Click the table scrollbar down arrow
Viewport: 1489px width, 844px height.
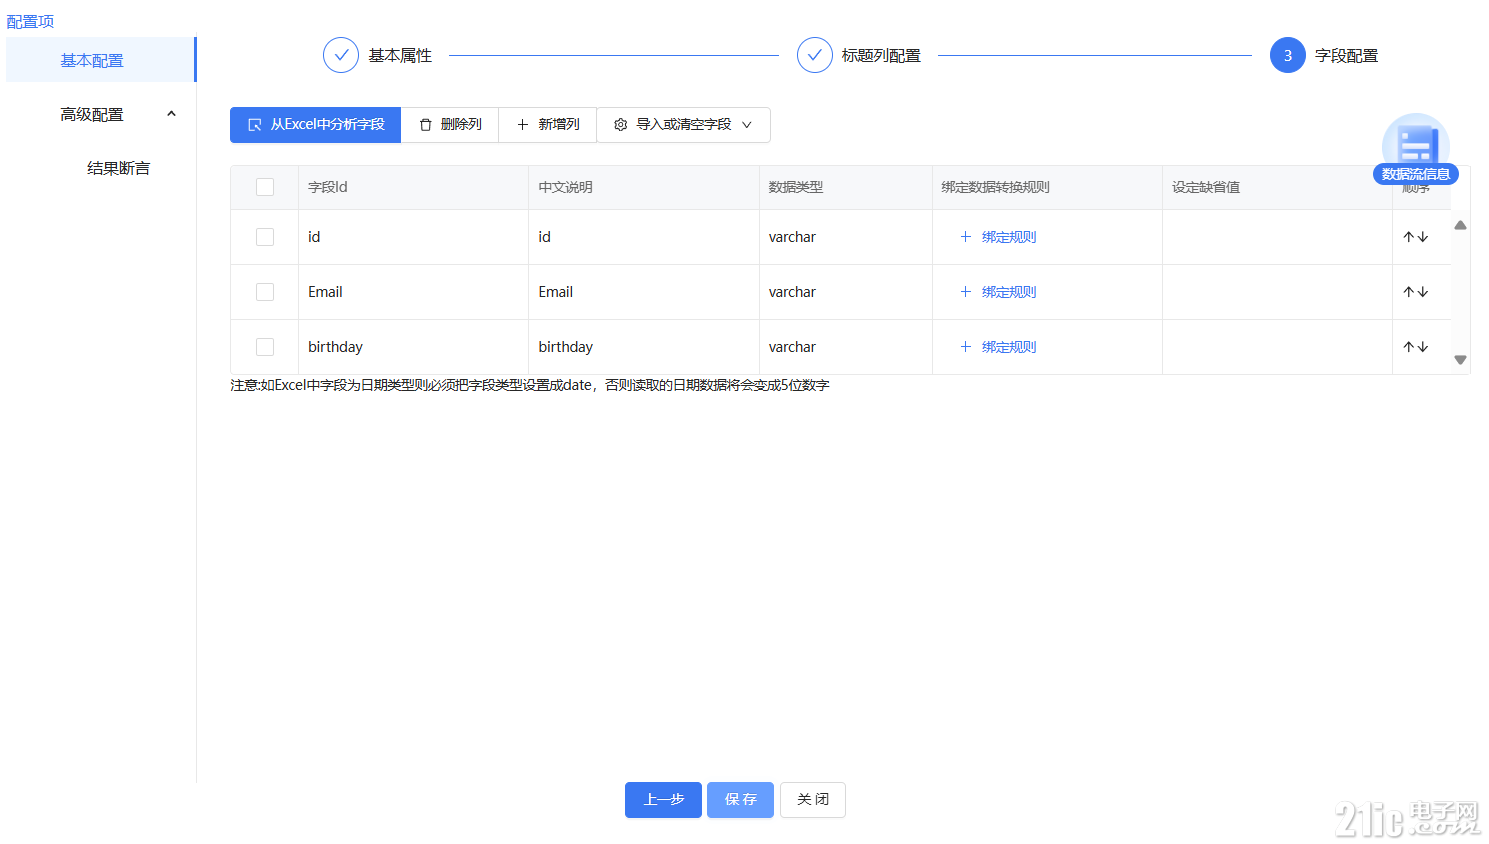coord(1460,360)
